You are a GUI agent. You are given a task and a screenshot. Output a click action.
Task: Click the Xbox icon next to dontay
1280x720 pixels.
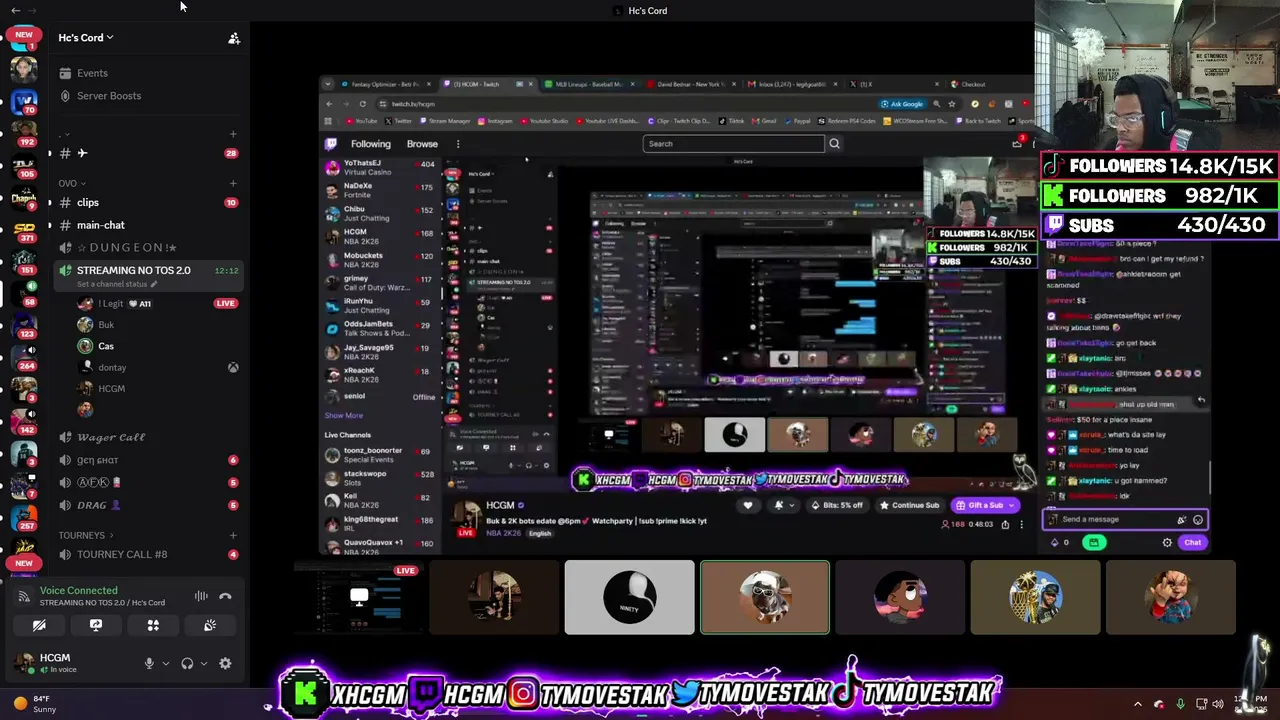coord(233,368)
